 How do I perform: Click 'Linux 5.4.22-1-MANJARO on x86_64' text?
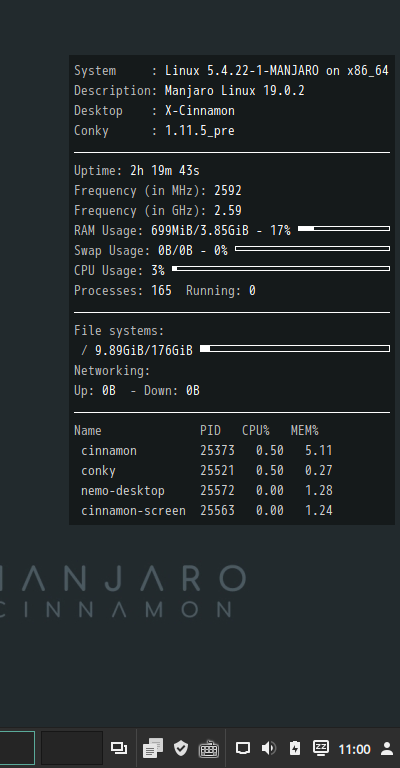point(277,71)
